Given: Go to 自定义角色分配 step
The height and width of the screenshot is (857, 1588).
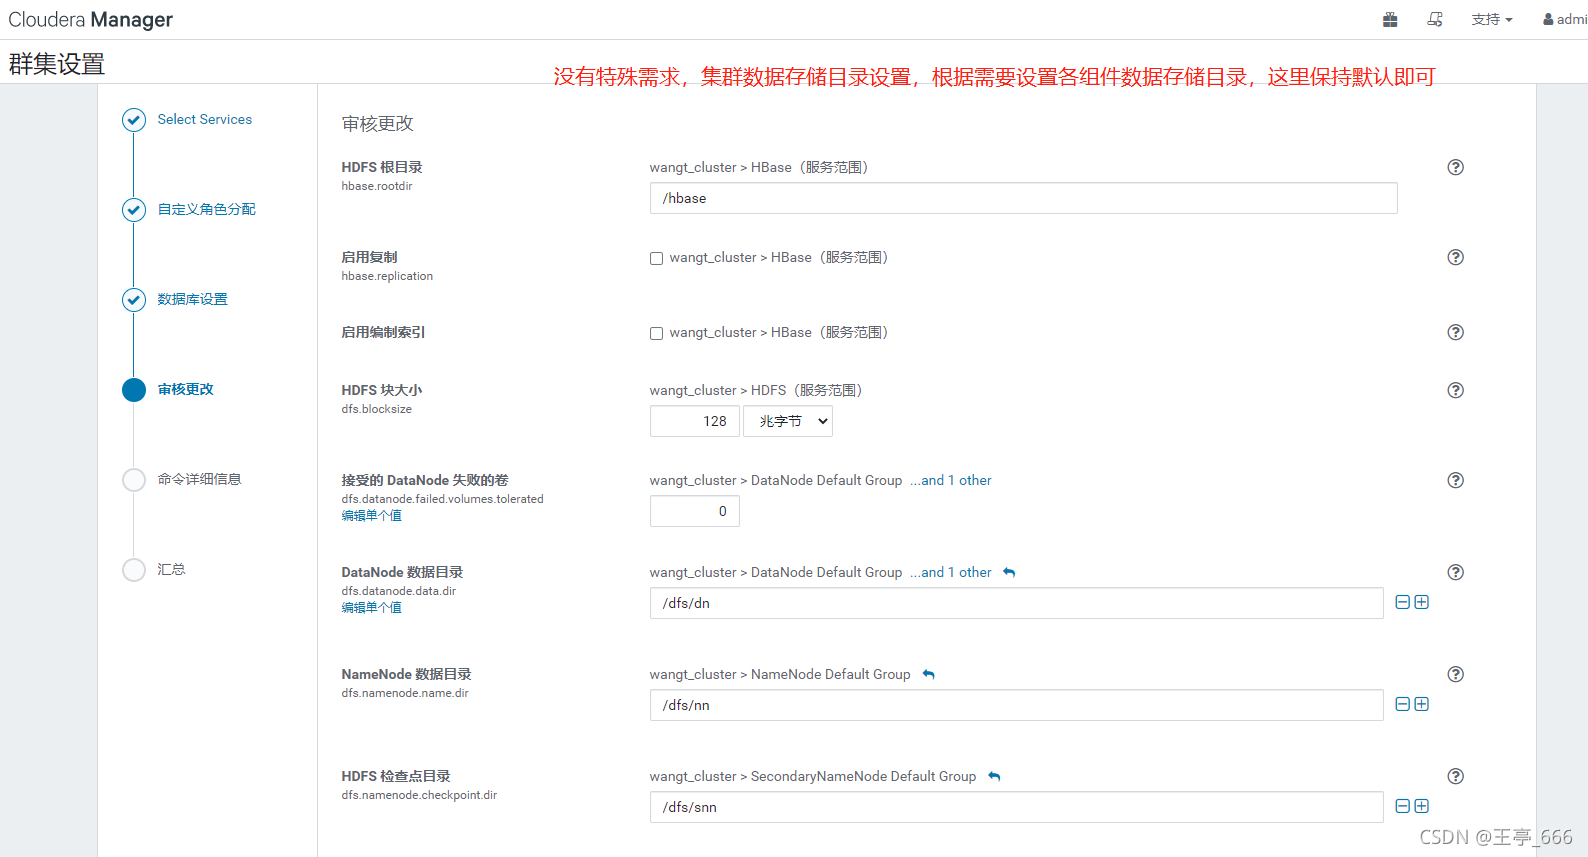Looking at the screenshot, I should pos(207,209).
